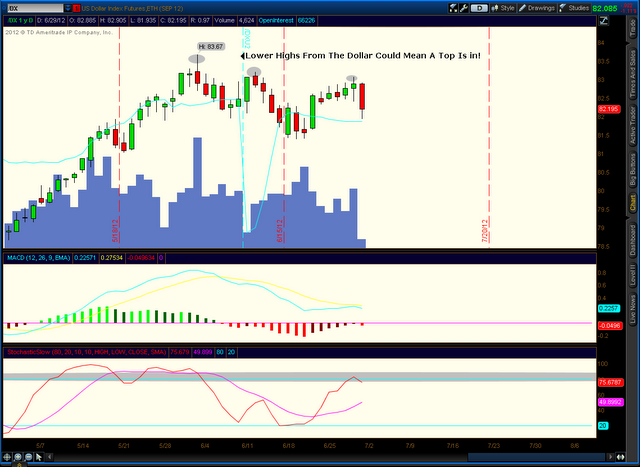The height and width of the screenshot is (467, 640).
Task: Open the Trade sidebar tab
Action: point(633,29)
